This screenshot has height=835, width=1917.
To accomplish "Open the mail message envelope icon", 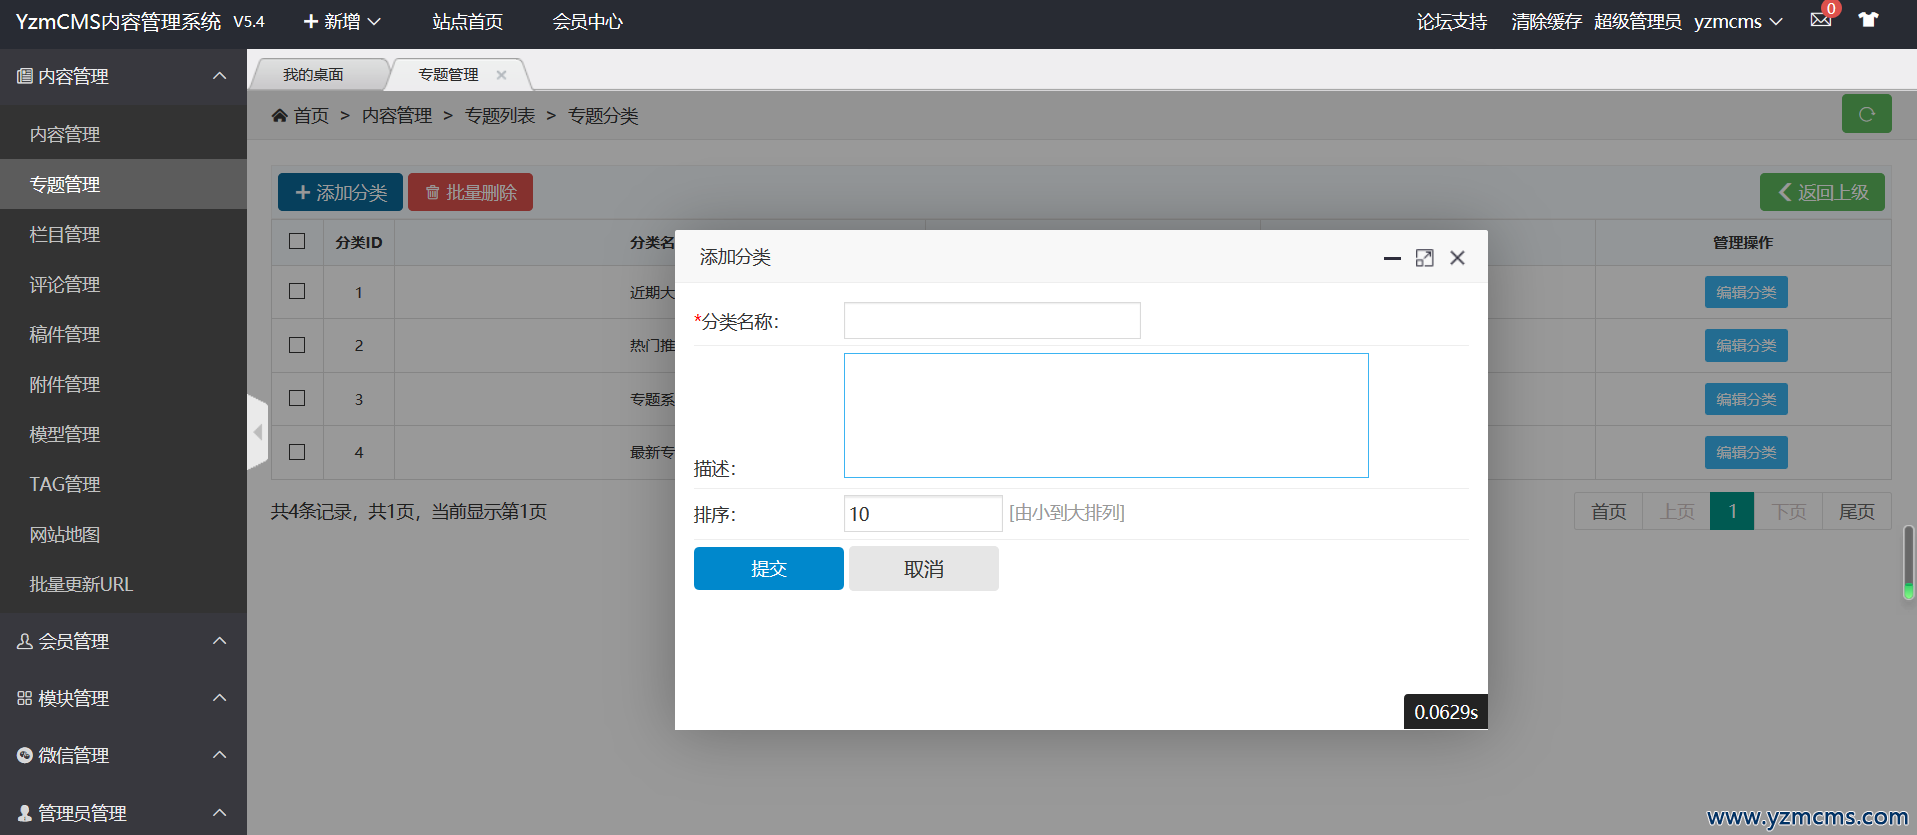I will (1820, 21).
